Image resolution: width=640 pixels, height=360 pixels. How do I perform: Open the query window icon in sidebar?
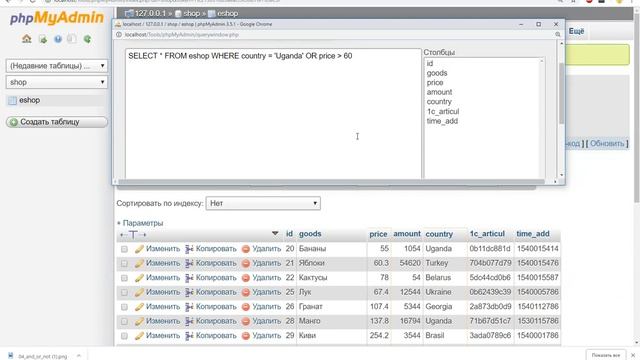point(72,39)
